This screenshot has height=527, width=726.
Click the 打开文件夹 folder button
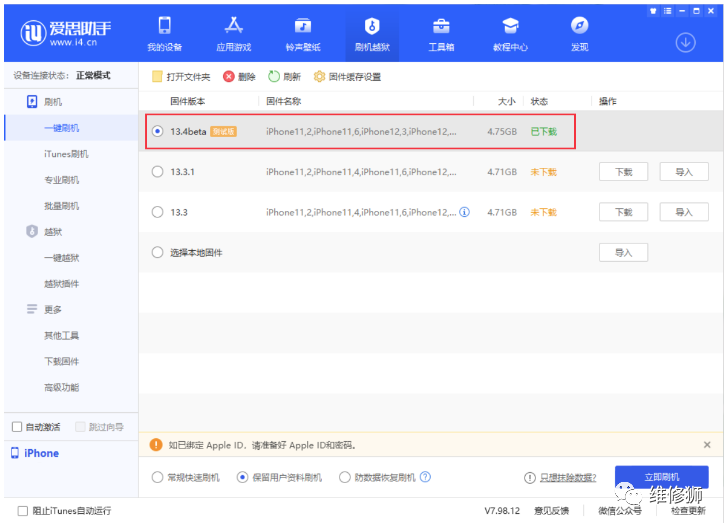click(x=181, y=76)
